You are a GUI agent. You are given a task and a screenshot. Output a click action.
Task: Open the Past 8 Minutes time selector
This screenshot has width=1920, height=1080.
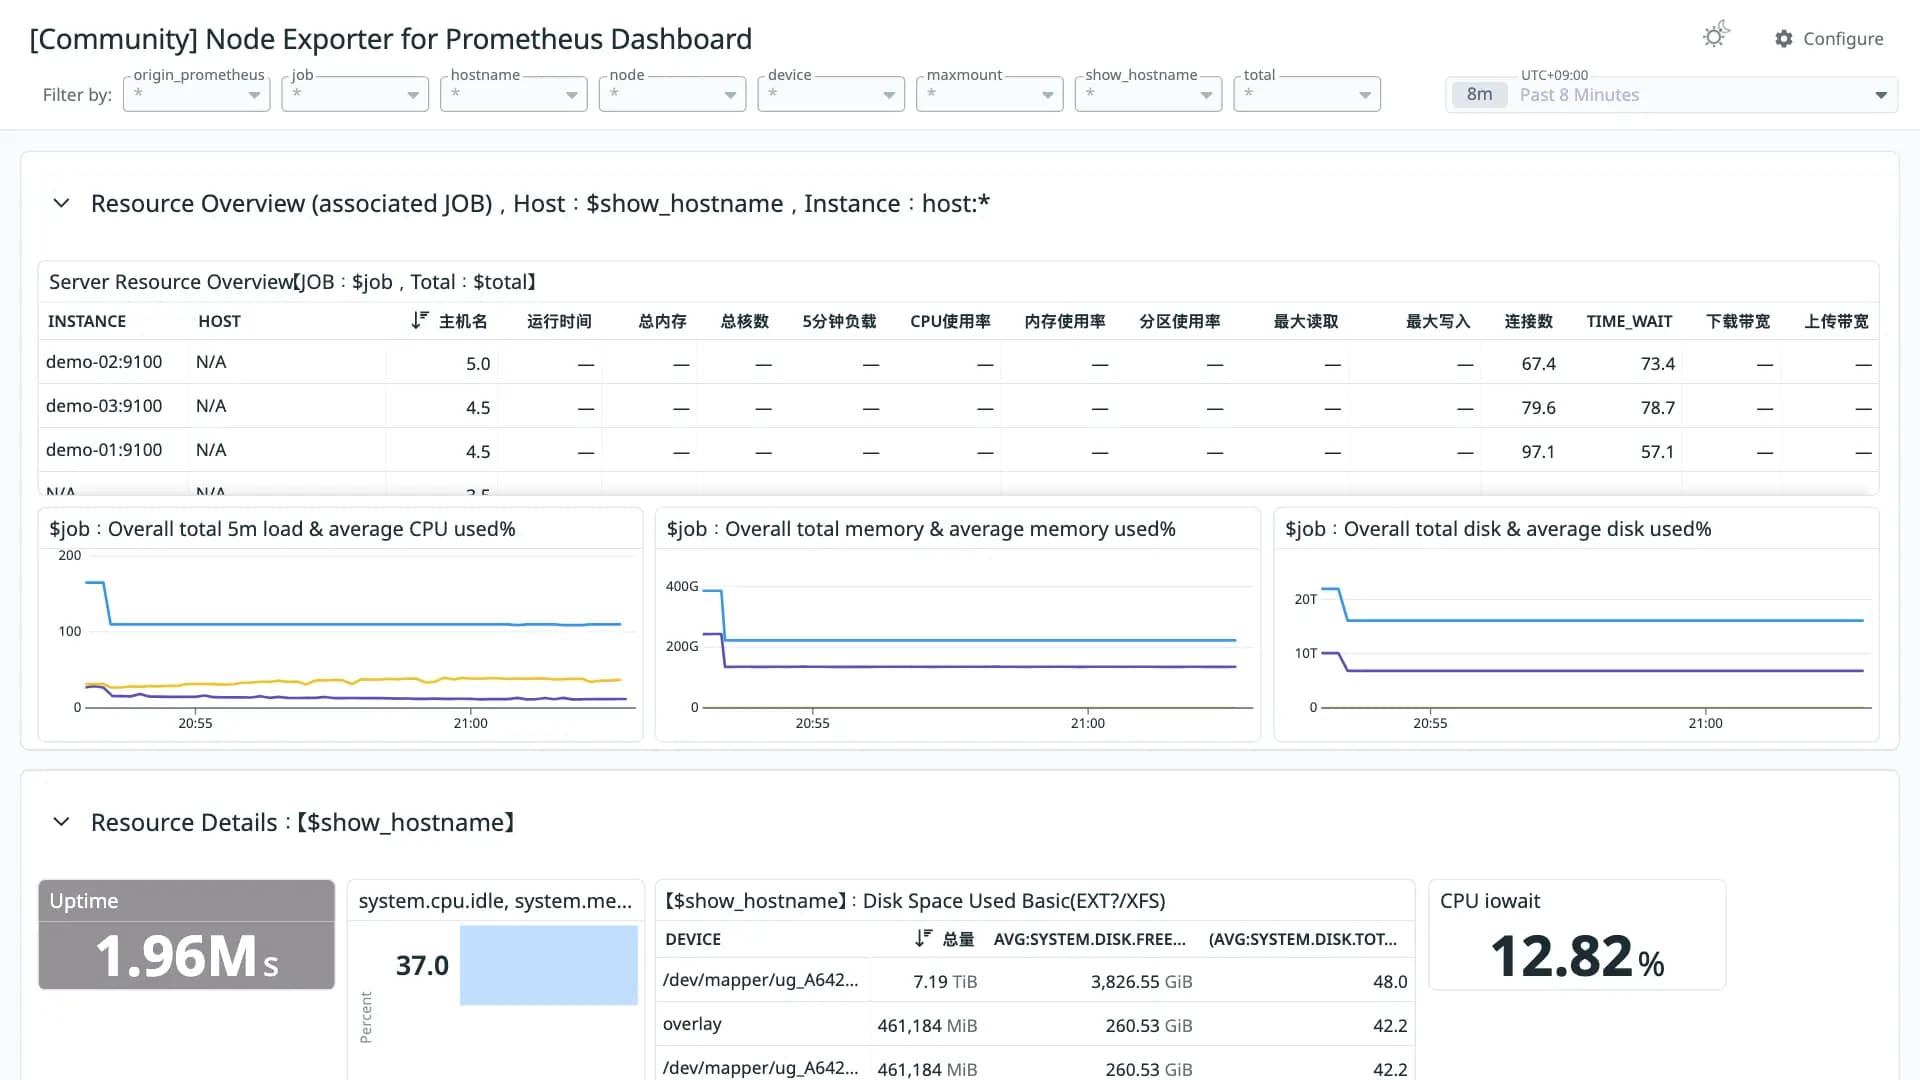(1671, 95)
